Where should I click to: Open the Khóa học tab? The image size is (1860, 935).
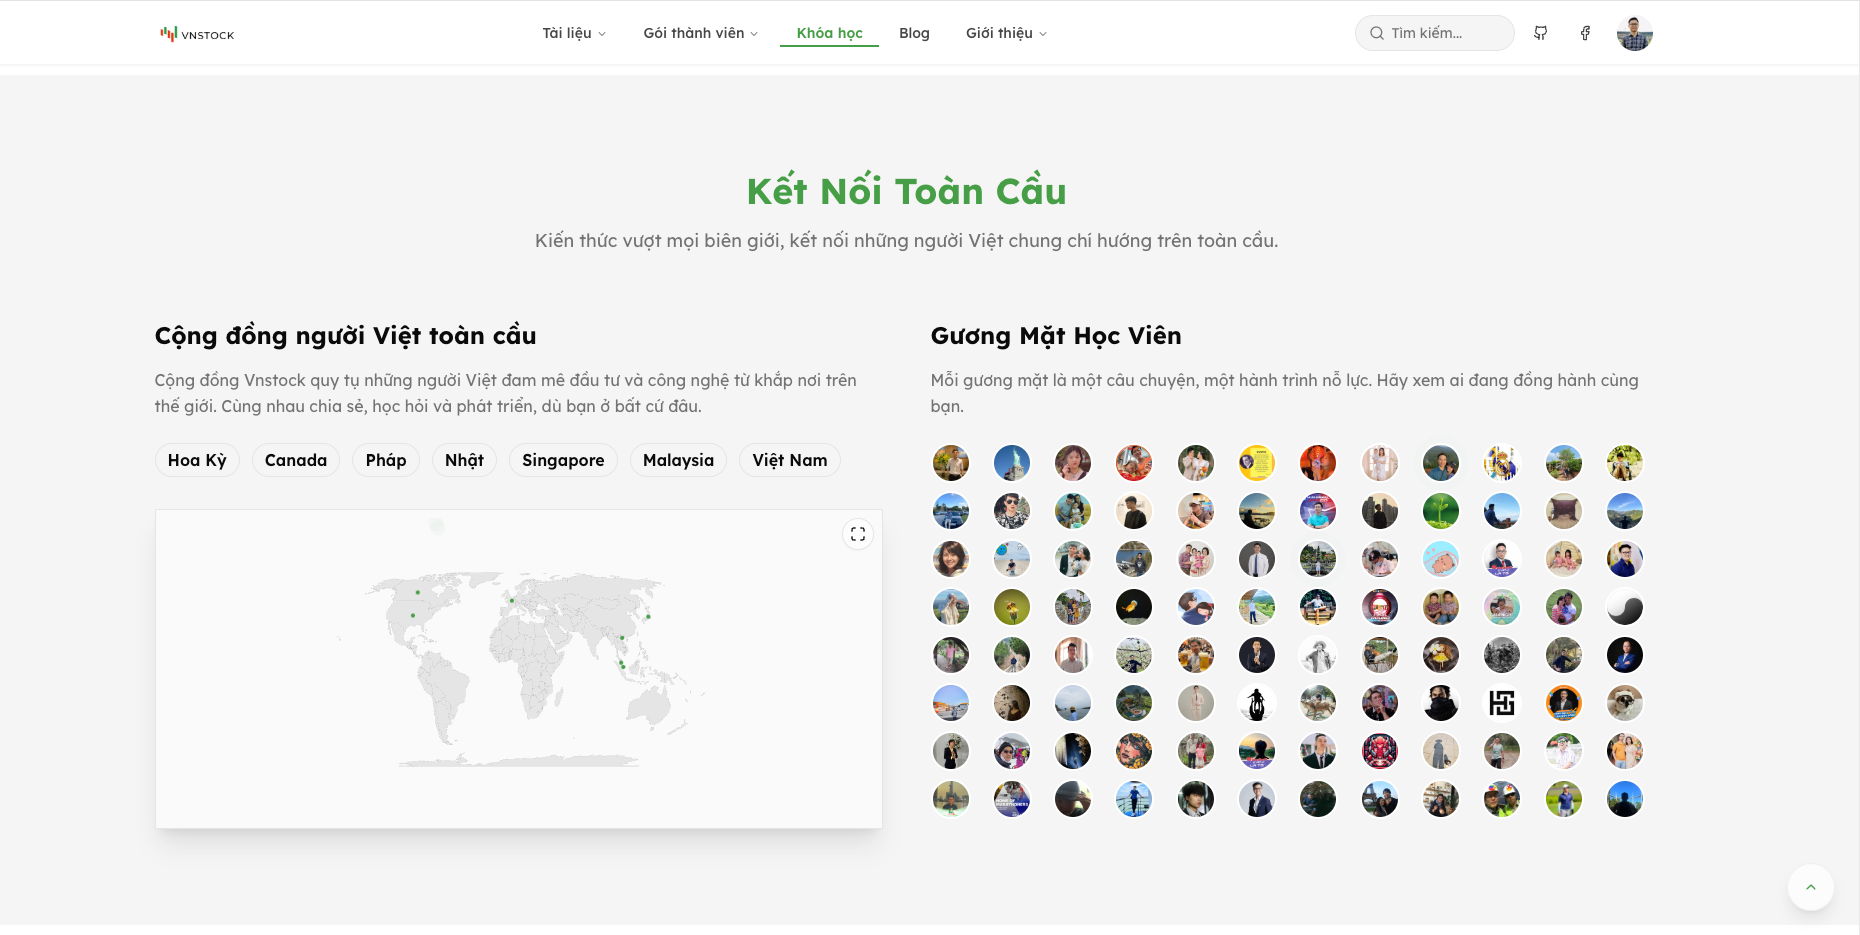pos(829,33)
